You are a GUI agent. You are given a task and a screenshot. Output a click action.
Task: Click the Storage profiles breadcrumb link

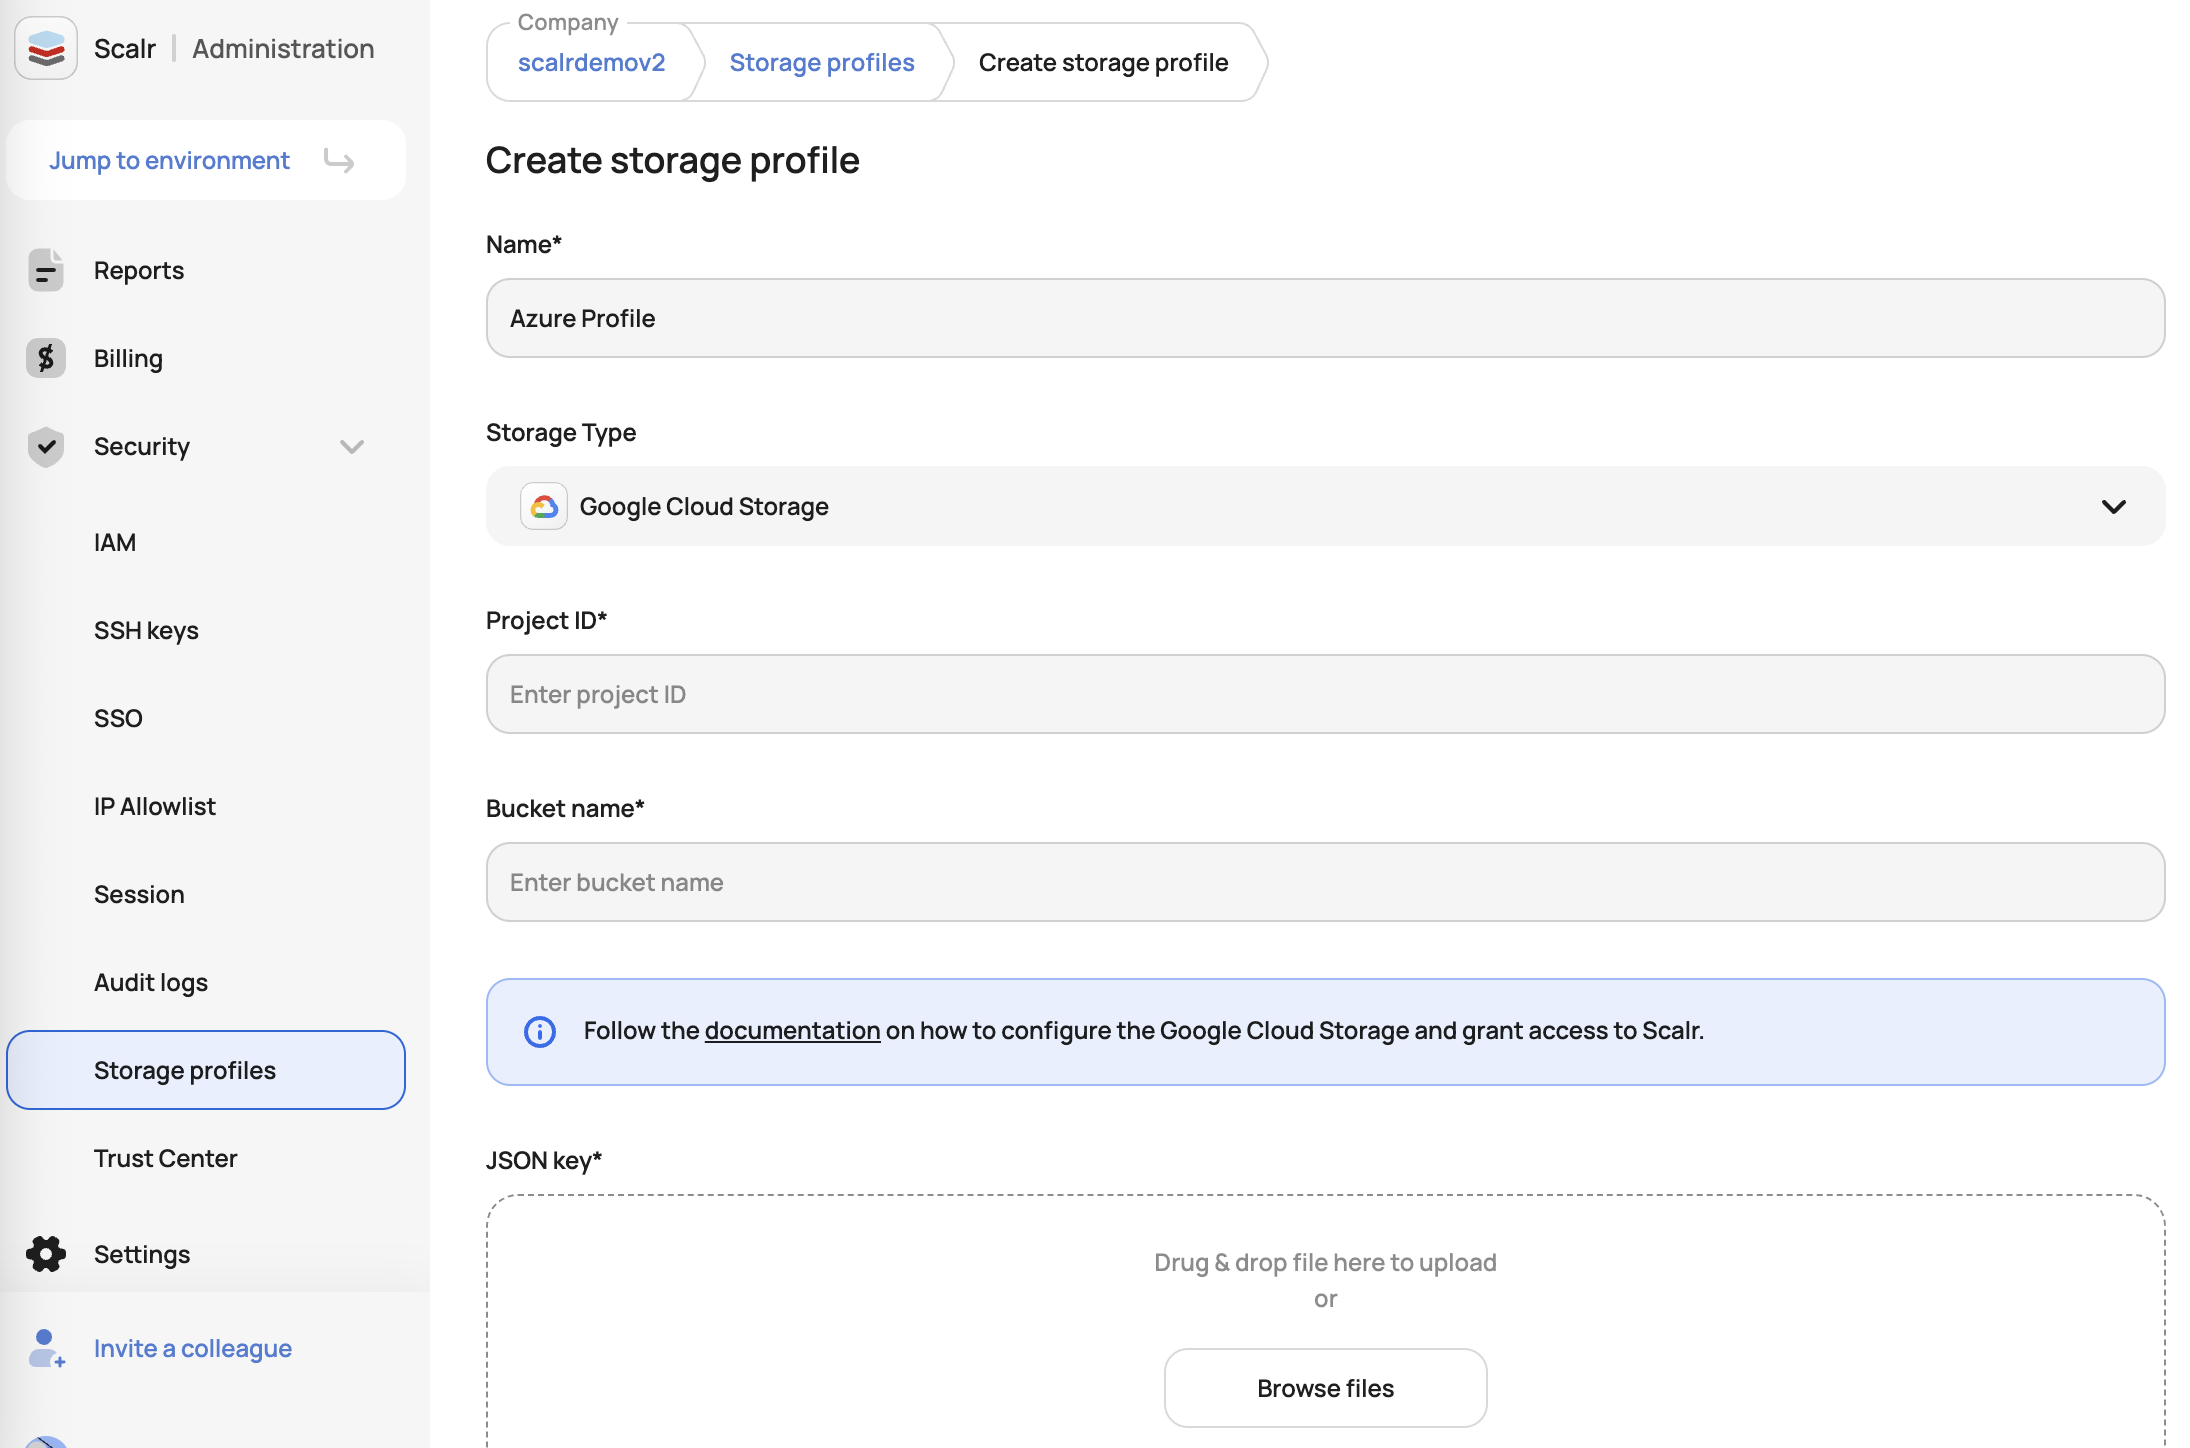821,62
